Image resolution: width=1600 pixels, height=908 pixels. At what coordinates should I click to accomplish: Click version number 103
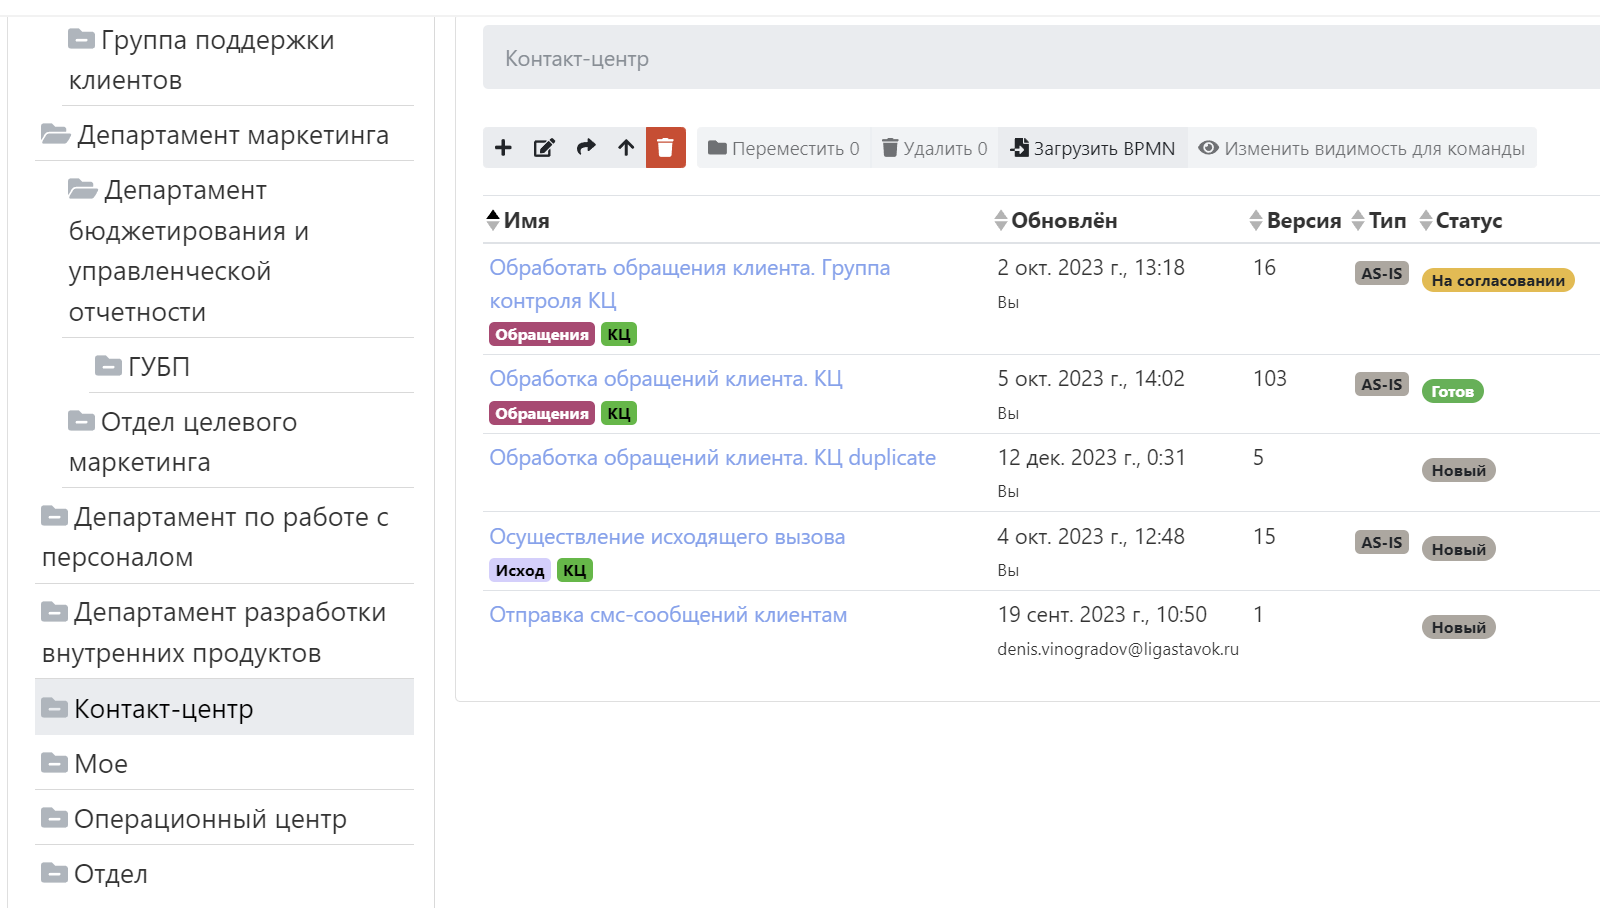pos(1270,378)
